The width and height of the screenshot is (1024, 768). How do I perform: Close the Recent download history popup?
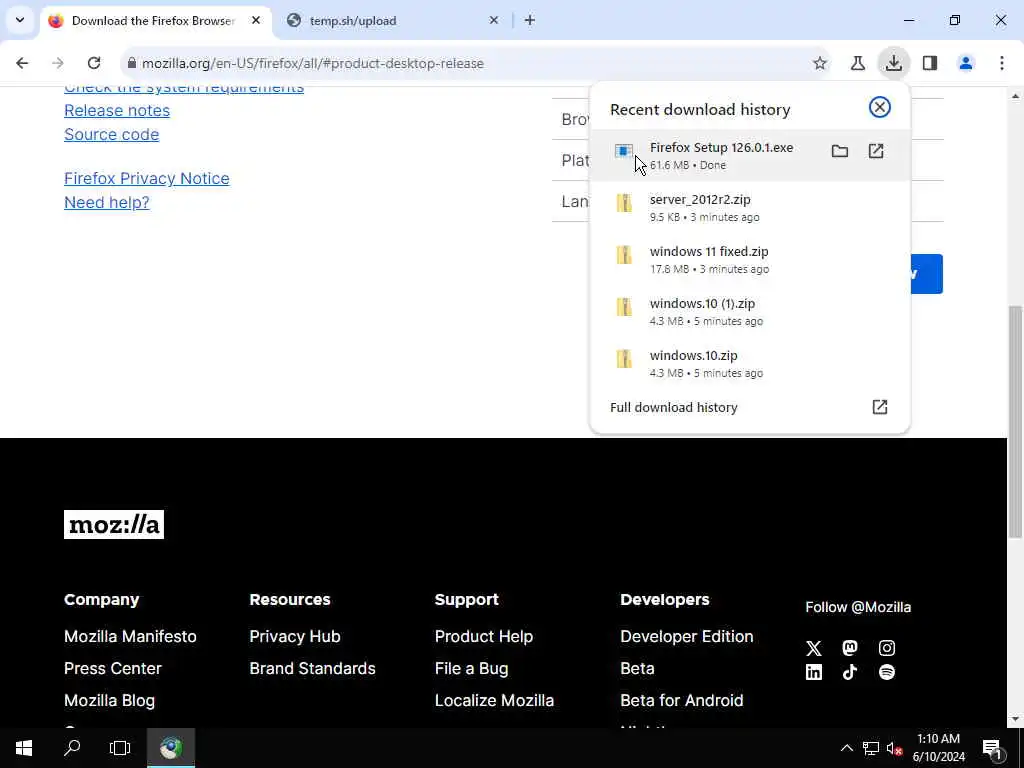(880, 107)
